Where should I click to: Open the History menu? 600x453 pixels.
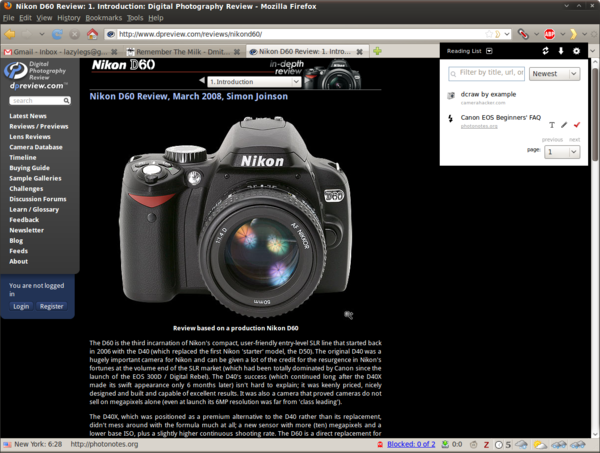point(69,18)
